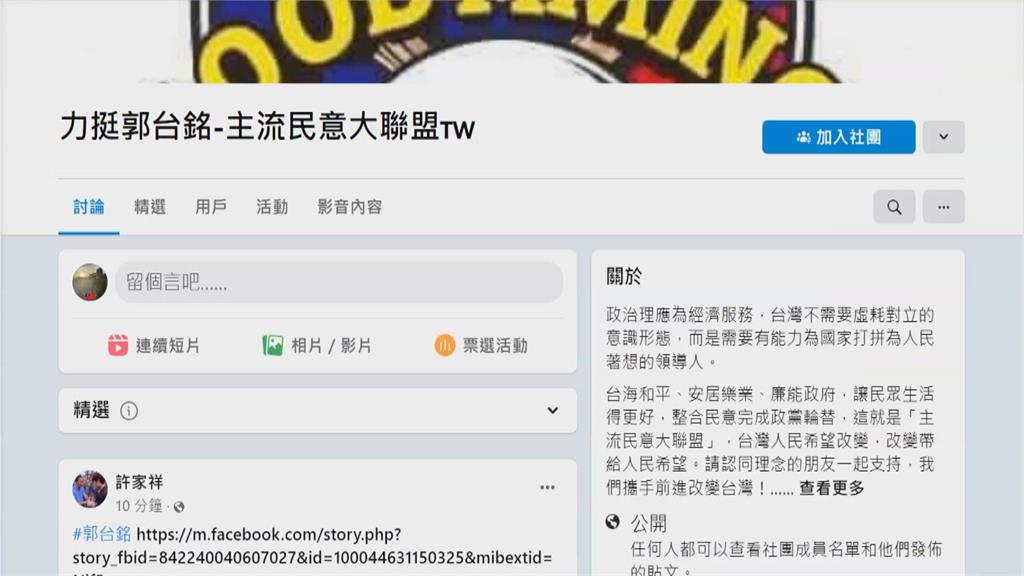The width and height of the screenshot is (1024, 576).
Task: Open dropdown arrow next to 加入社團
Action: (944, 137)
